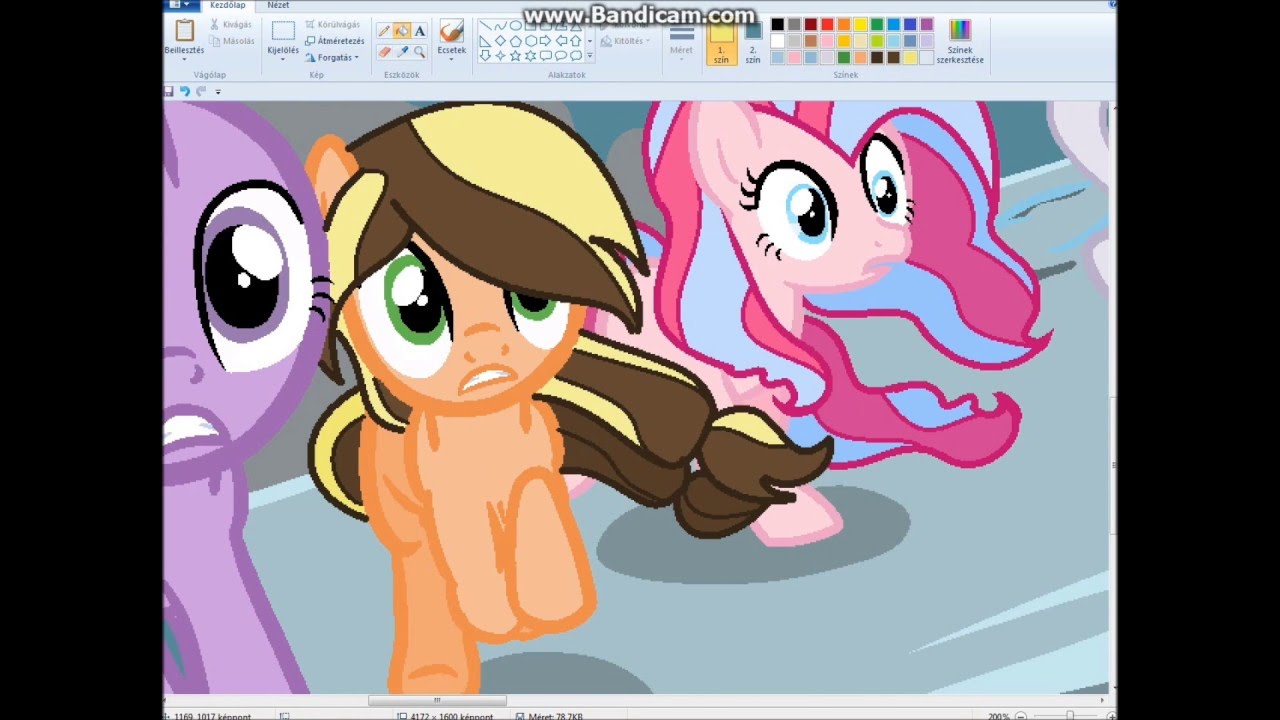
Task: Choose the right arrow shape
Action: click(545, 41)
